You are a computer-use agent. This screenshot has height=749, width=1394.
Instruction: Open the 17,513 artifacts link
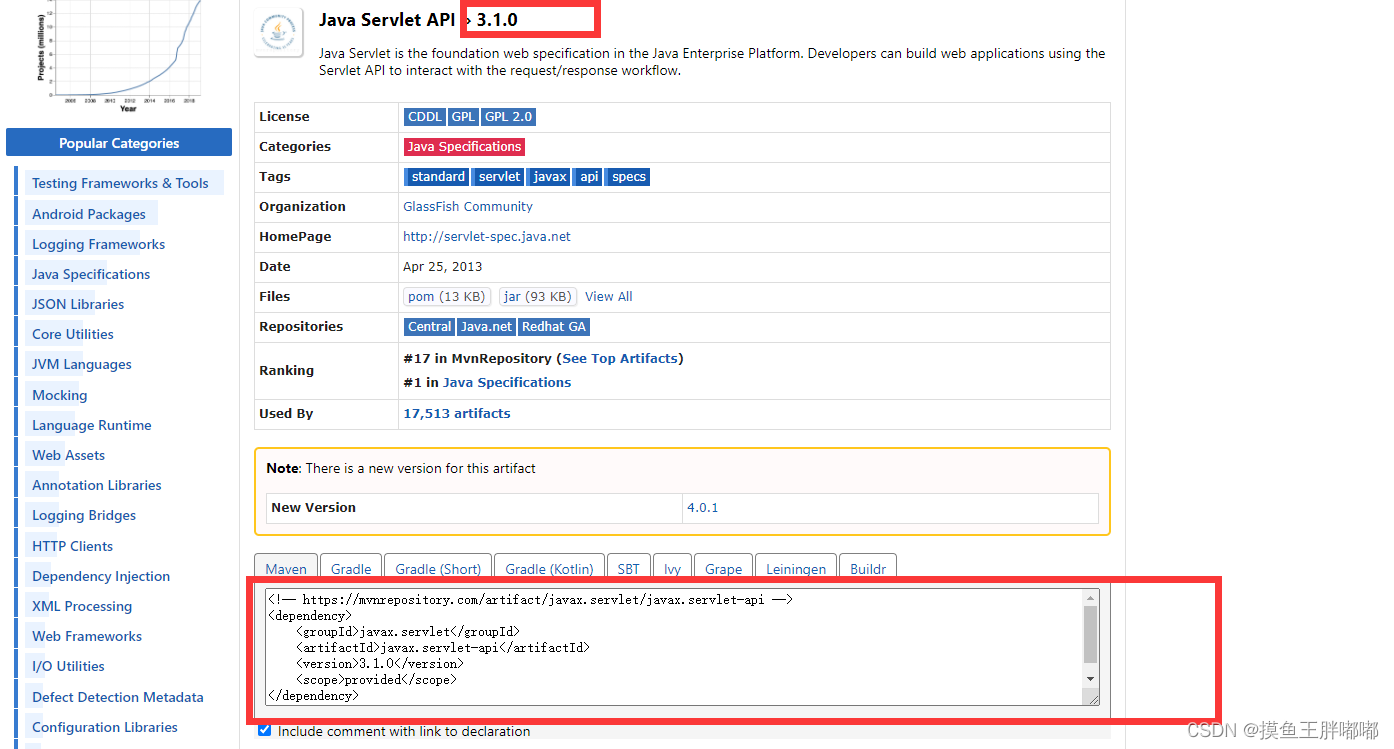point(457,413)
